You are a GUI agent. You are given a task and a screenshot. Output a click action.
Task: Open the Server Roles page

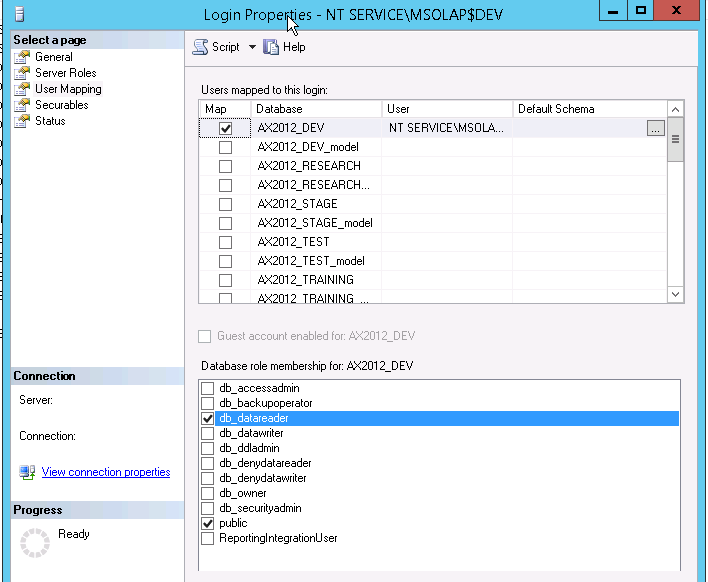(66, 73)
